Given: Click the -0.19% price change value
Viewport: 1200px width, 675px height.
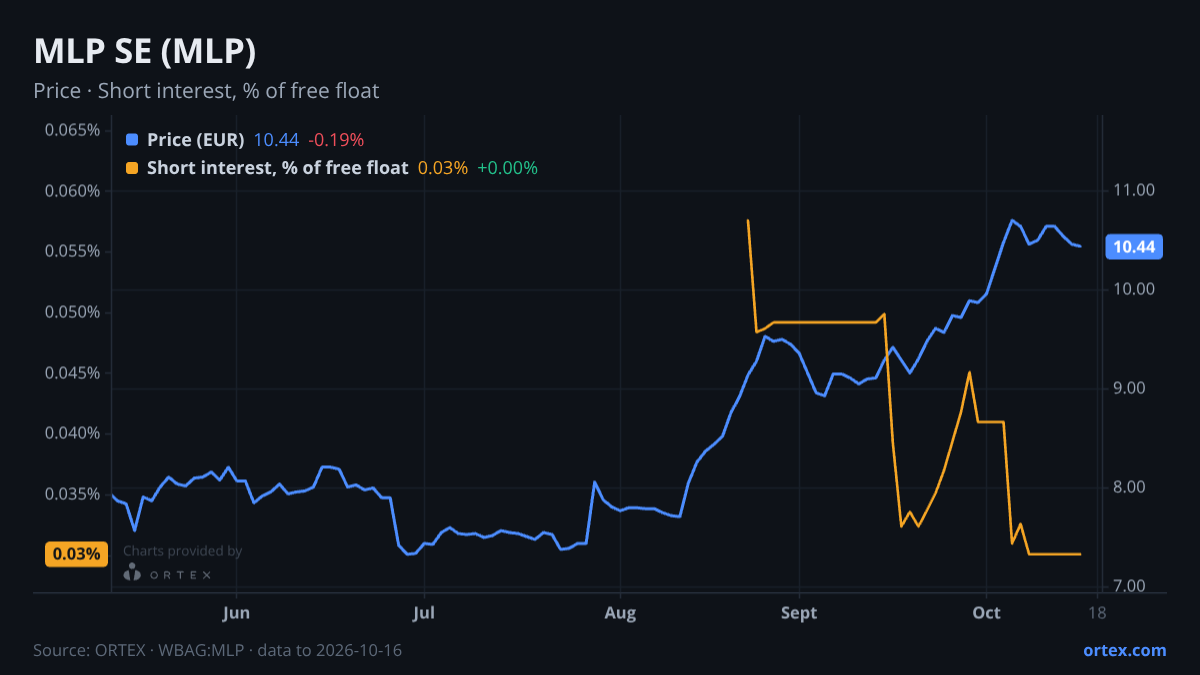Looking at the screenshot, I should [336, 140].
